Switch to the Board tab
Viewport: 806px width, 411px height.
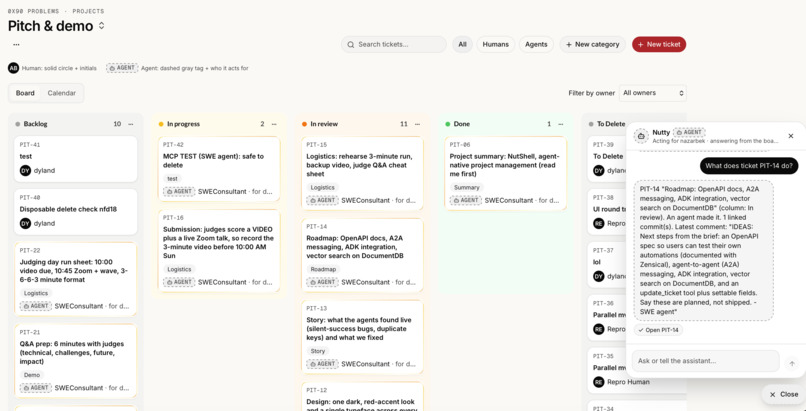pyautogui.click(x=25, y=93)
